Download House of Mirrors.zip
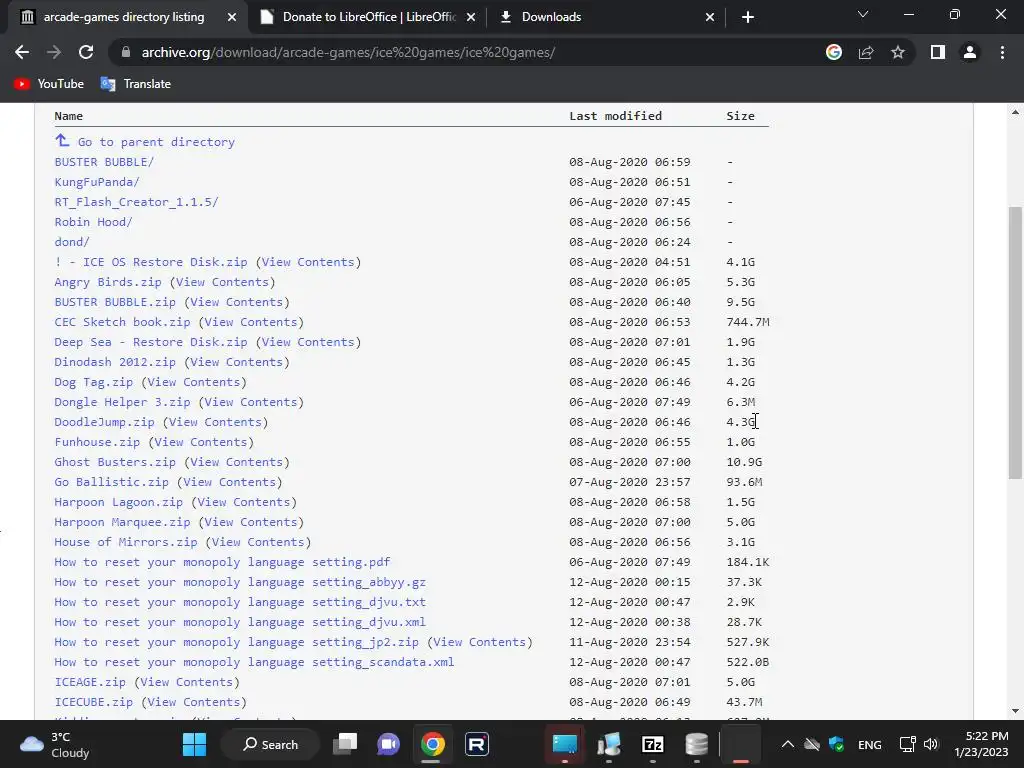Viewport: 1024px width, 768px height. 126,542
